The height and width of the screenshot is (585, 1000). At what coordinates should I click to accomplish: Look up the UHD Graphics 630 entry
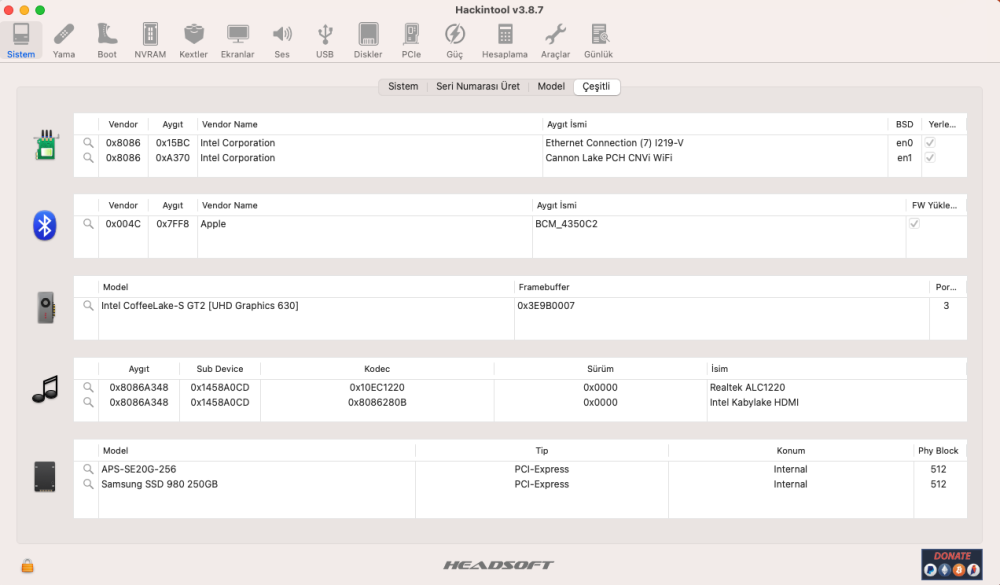click(88, 306)
